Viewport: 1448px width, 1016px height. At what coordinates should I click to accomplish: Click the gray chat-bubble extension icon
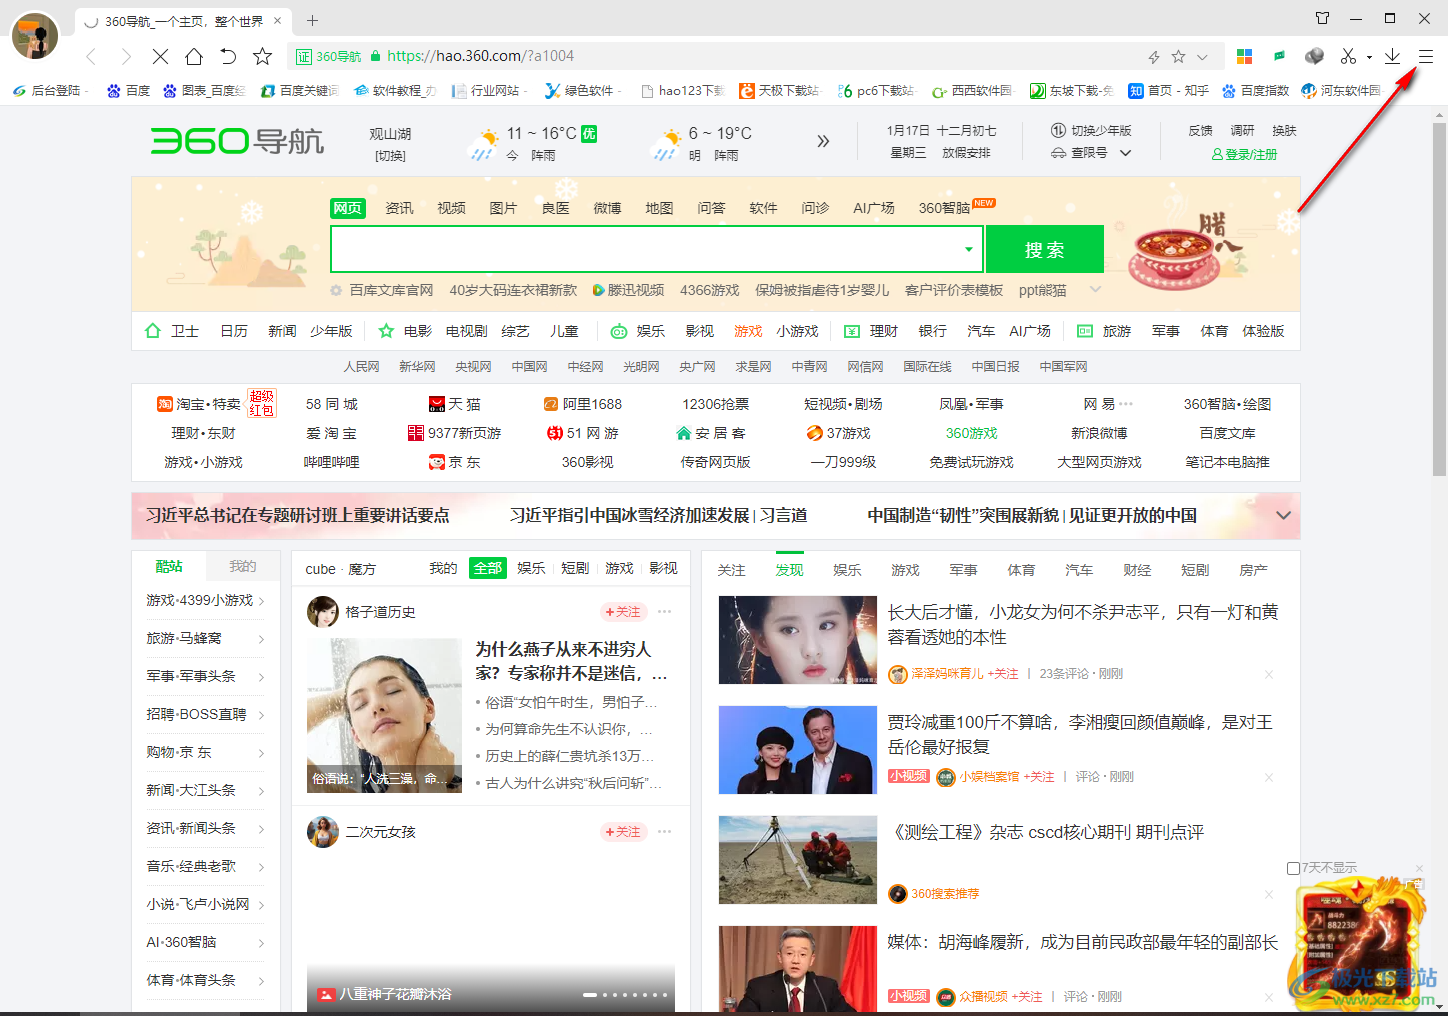(x=1314, y=56)
